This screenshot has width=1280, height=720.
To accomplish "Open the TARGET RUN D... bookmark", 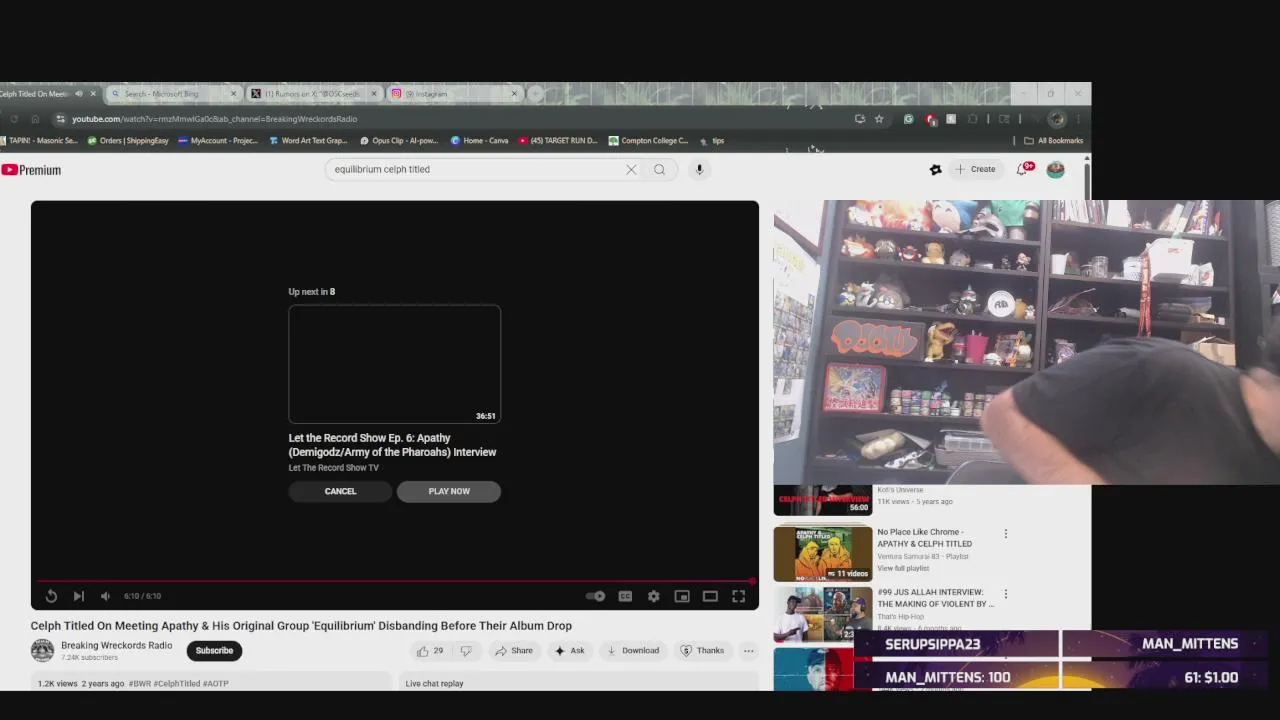I will (558, 141).
